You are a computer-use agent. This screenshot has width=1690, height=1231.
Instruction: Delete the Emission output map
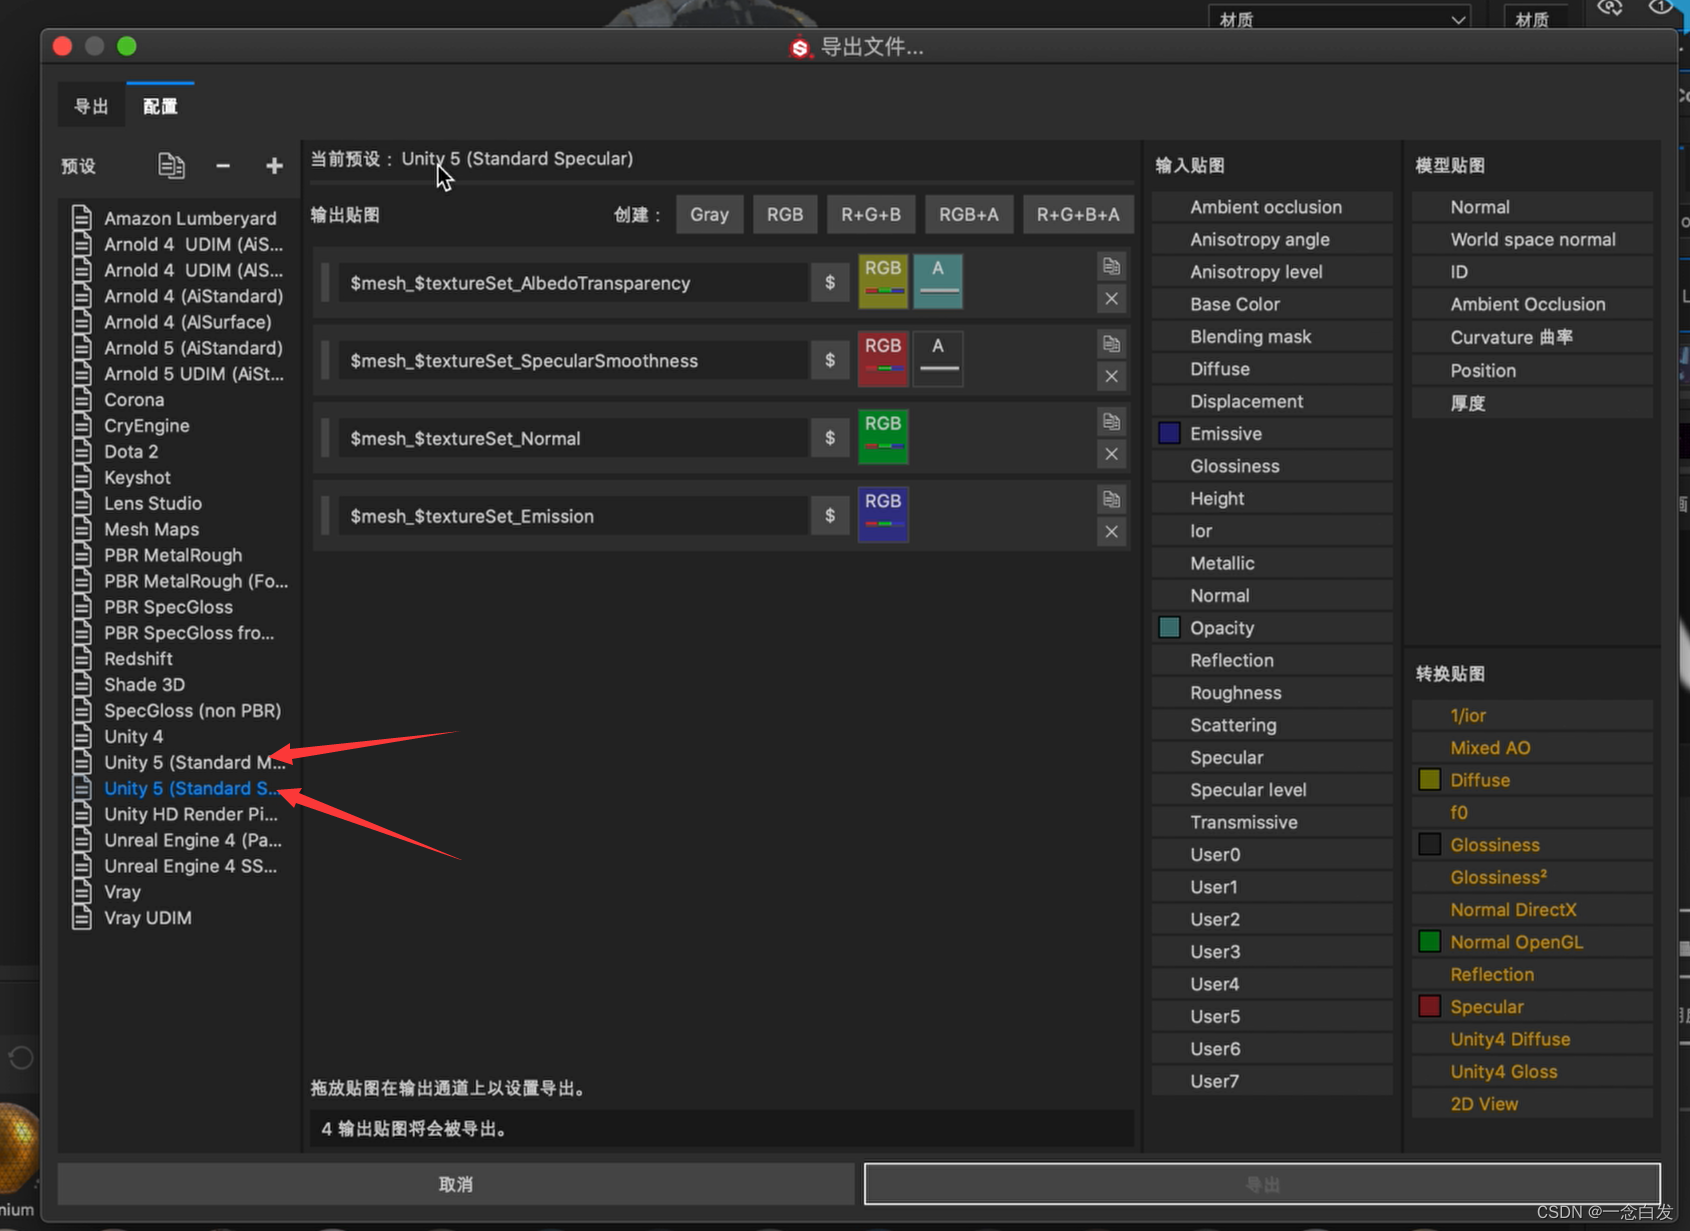click(x=1111, y=532)
